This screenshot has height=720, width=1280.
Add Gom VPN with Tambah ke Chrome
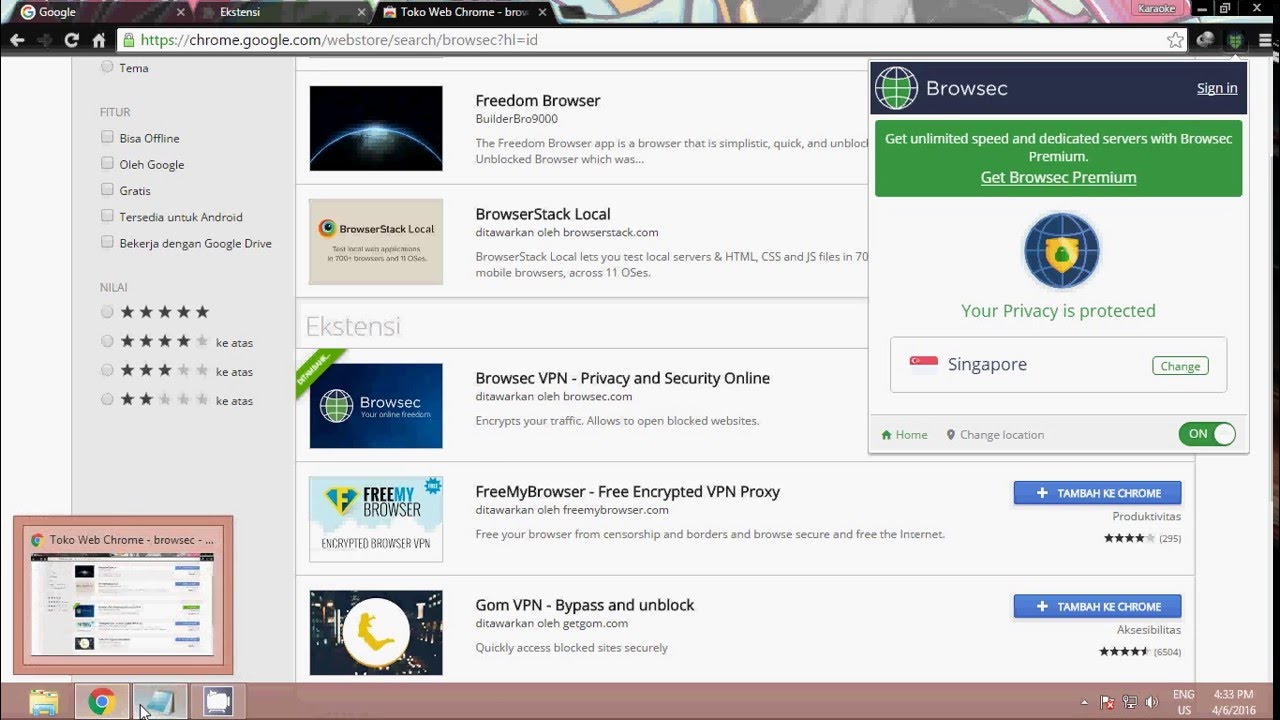click(x=1097, y=606)
